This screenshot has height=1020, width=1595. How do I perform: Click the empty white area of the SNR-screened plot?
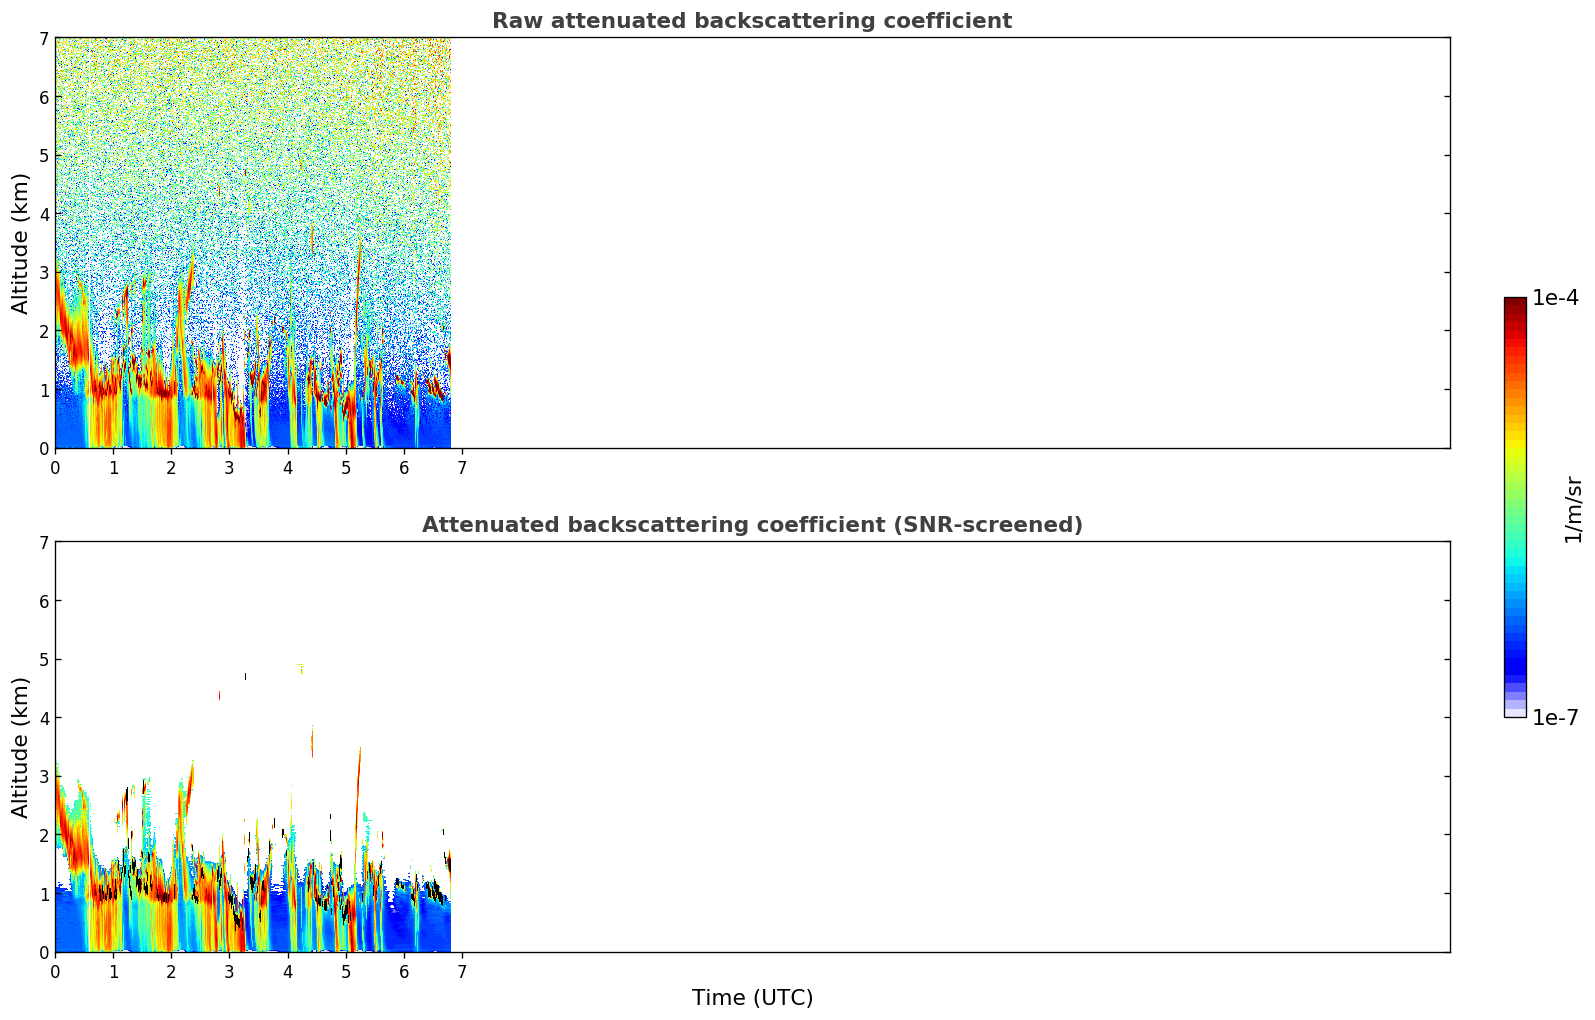click(950, 747)
